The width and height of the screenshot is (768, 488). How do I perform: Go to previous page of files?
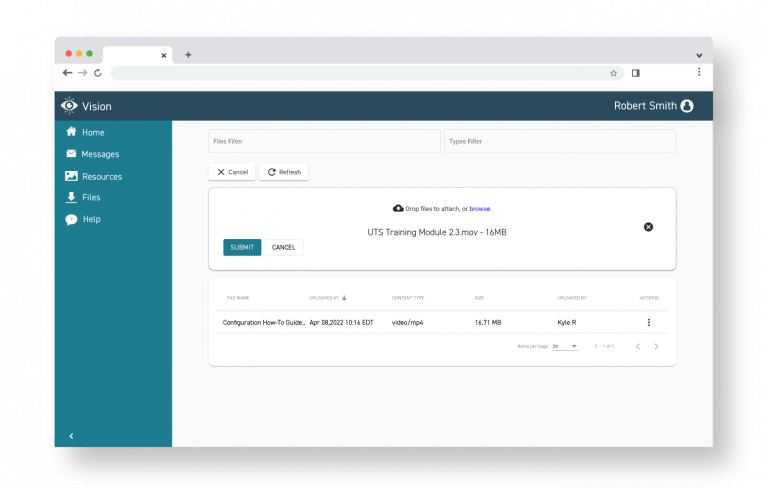tap(638, 346)
